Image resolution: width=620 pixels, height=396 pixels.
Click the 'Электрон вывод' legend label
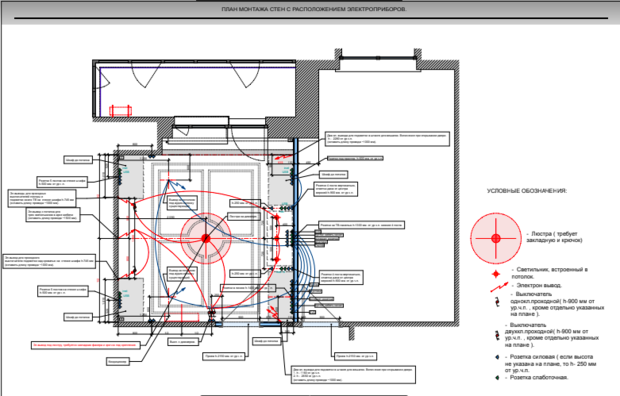[x=539, y=285]
